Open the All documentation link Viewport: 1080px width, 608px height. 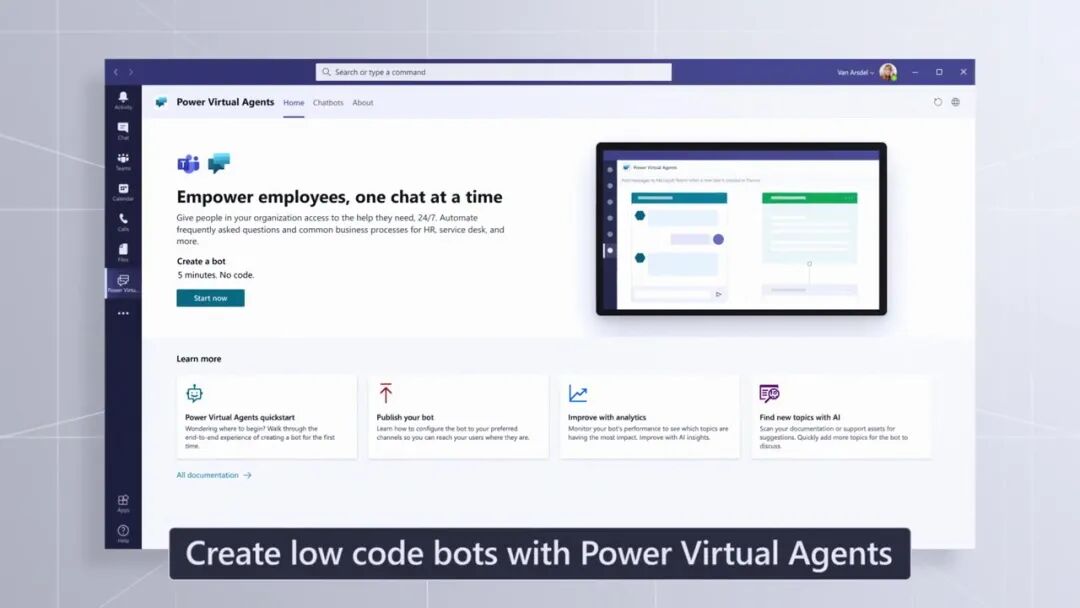(x=214, y=475)
